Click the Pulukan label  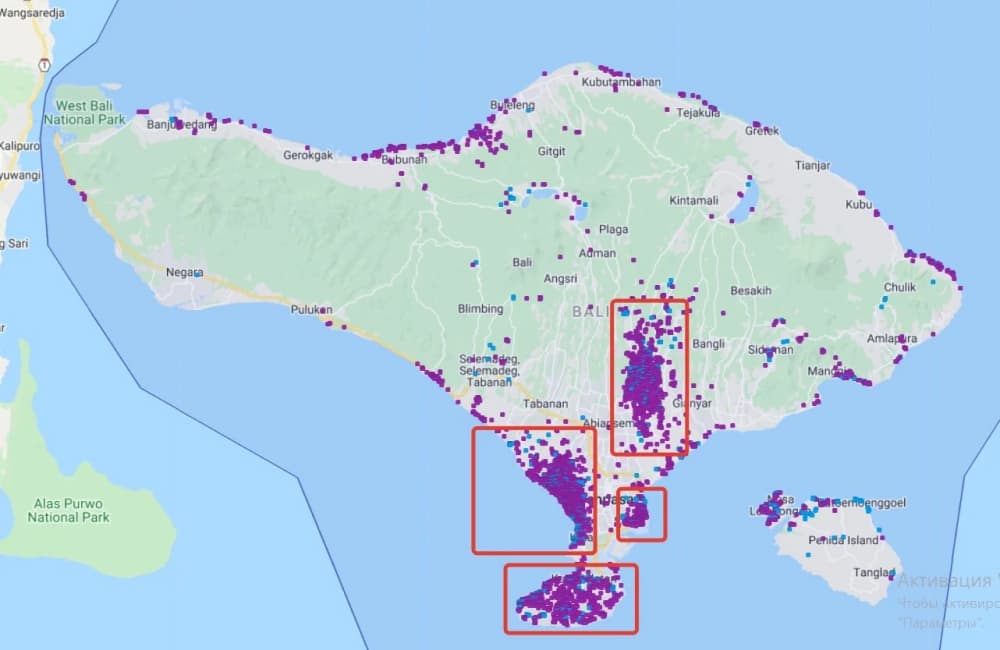[x=311, y=309]
